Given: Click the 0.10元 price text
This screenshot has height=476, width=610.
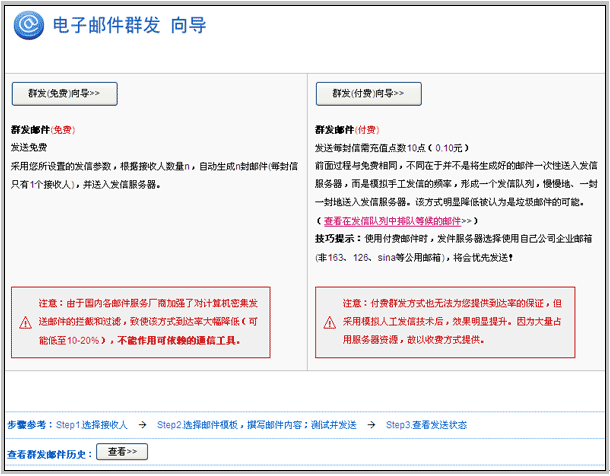Looking at the screenshot, I should [449, 148].
